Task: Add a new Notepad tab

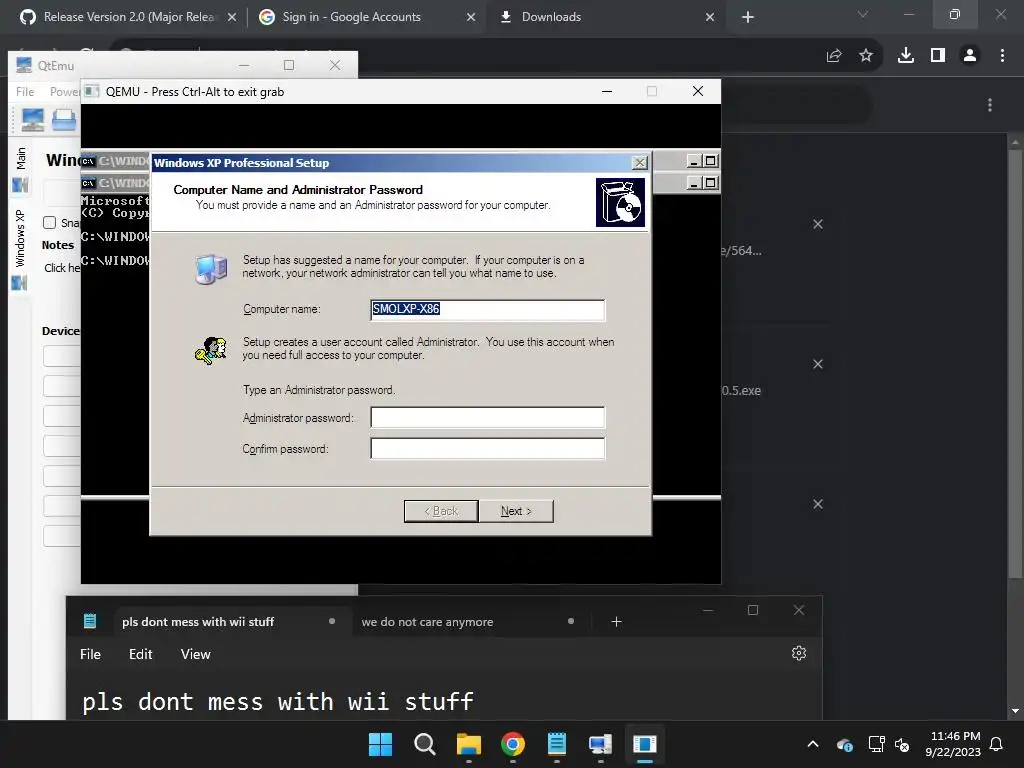Action: (x=616, y=622)
